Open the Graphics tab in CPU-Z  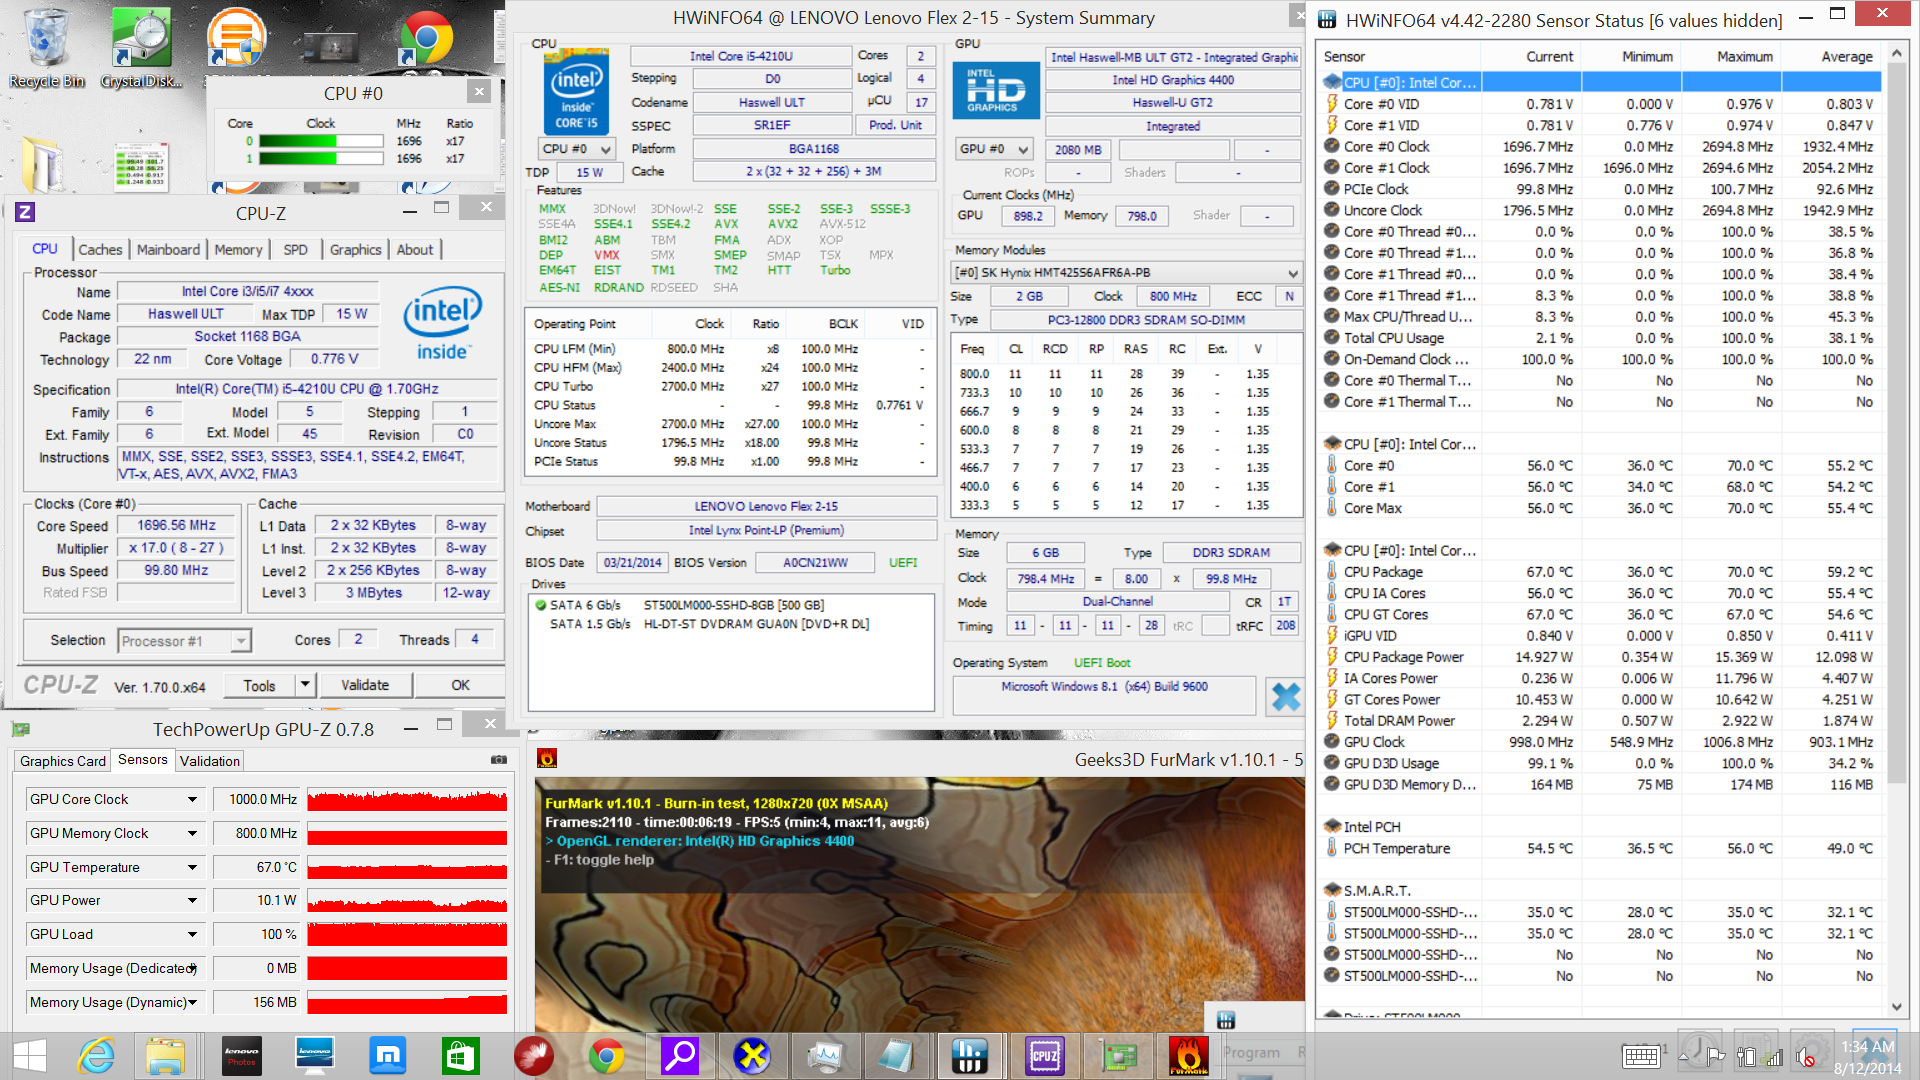pos(355,250)
